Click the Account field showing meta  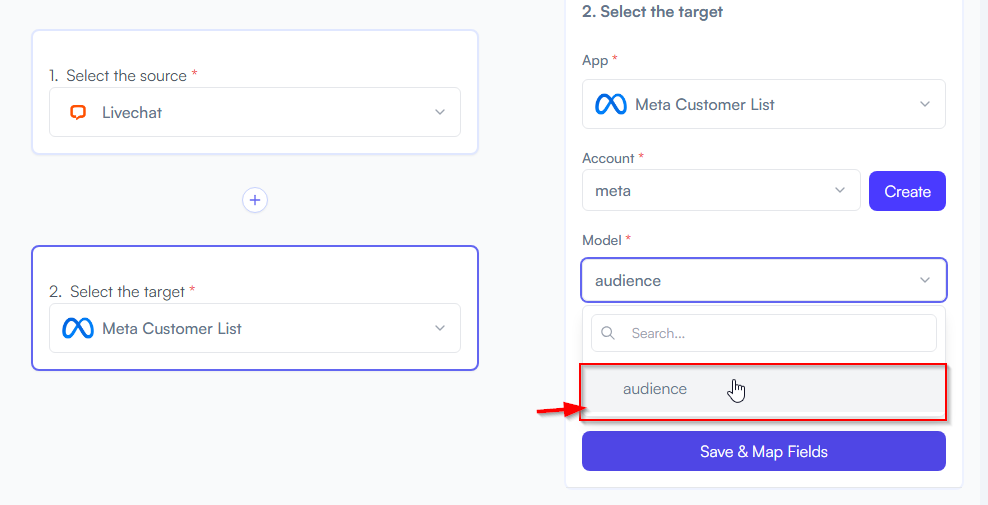click(x=721, y=190)
